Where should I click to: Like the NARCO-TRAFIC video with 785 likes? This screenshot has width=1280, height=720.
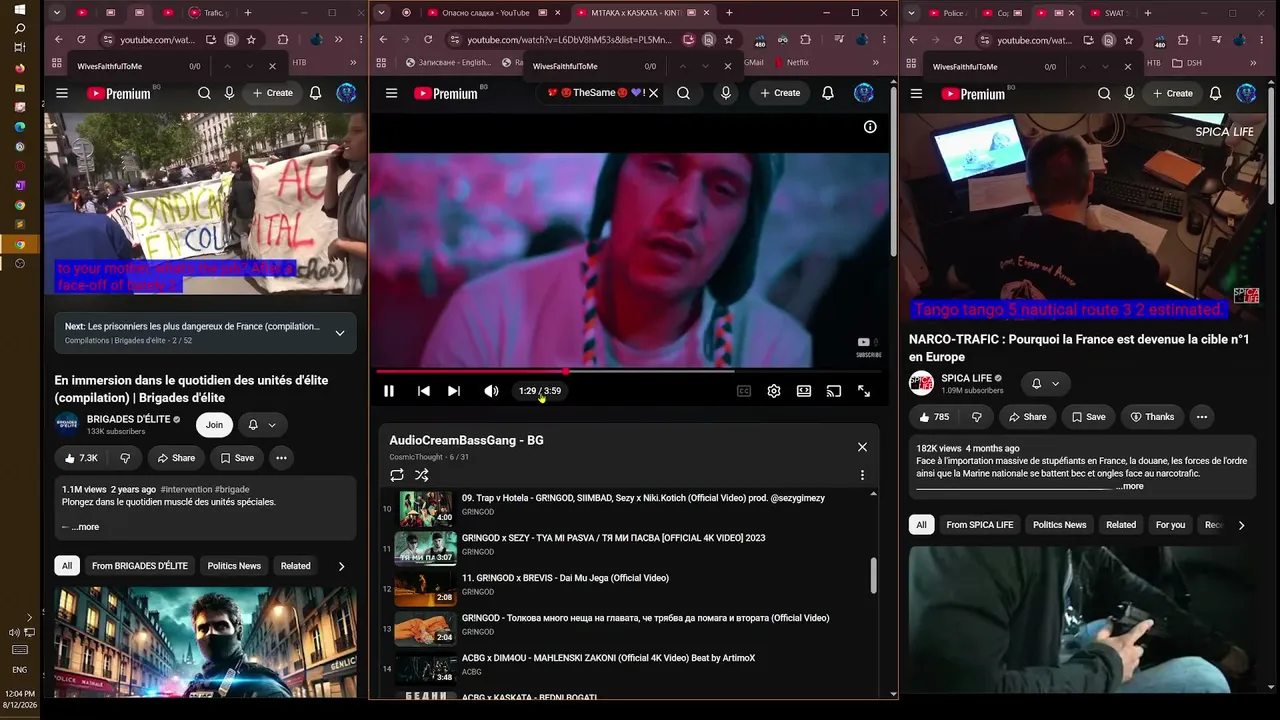pos(933,417)
